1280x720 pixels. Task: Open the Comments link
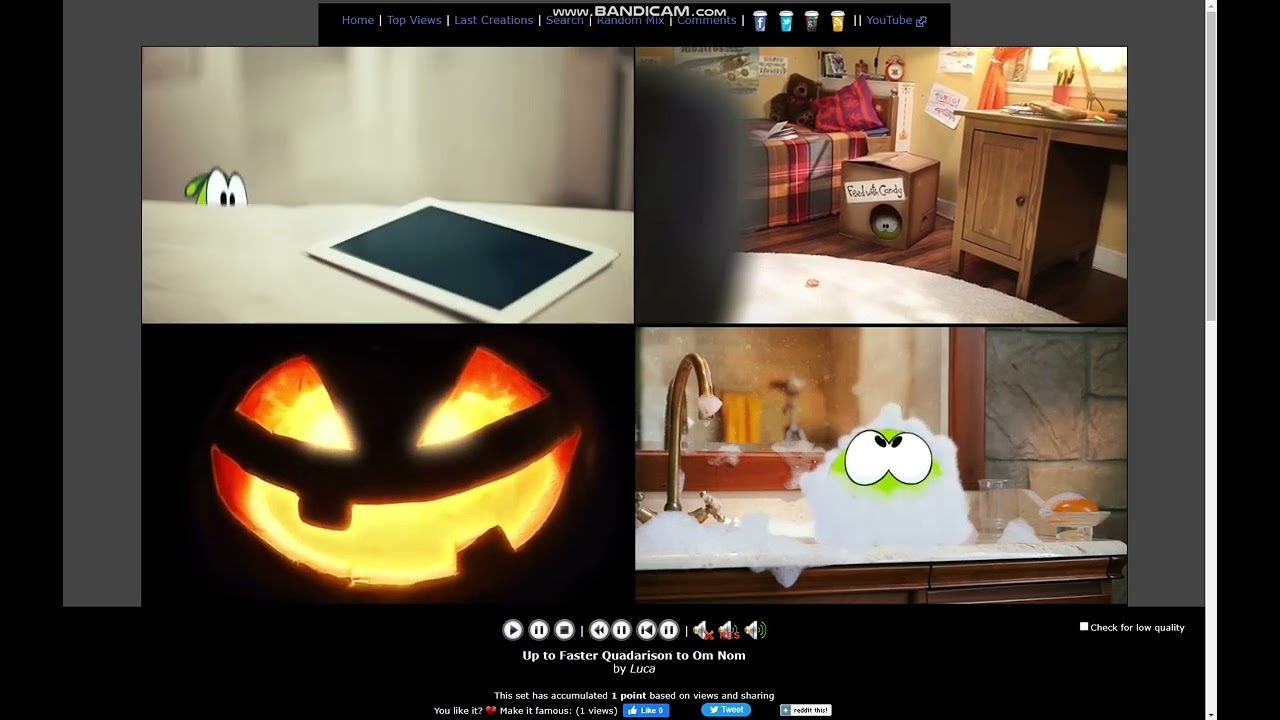[x=707, y=20]
